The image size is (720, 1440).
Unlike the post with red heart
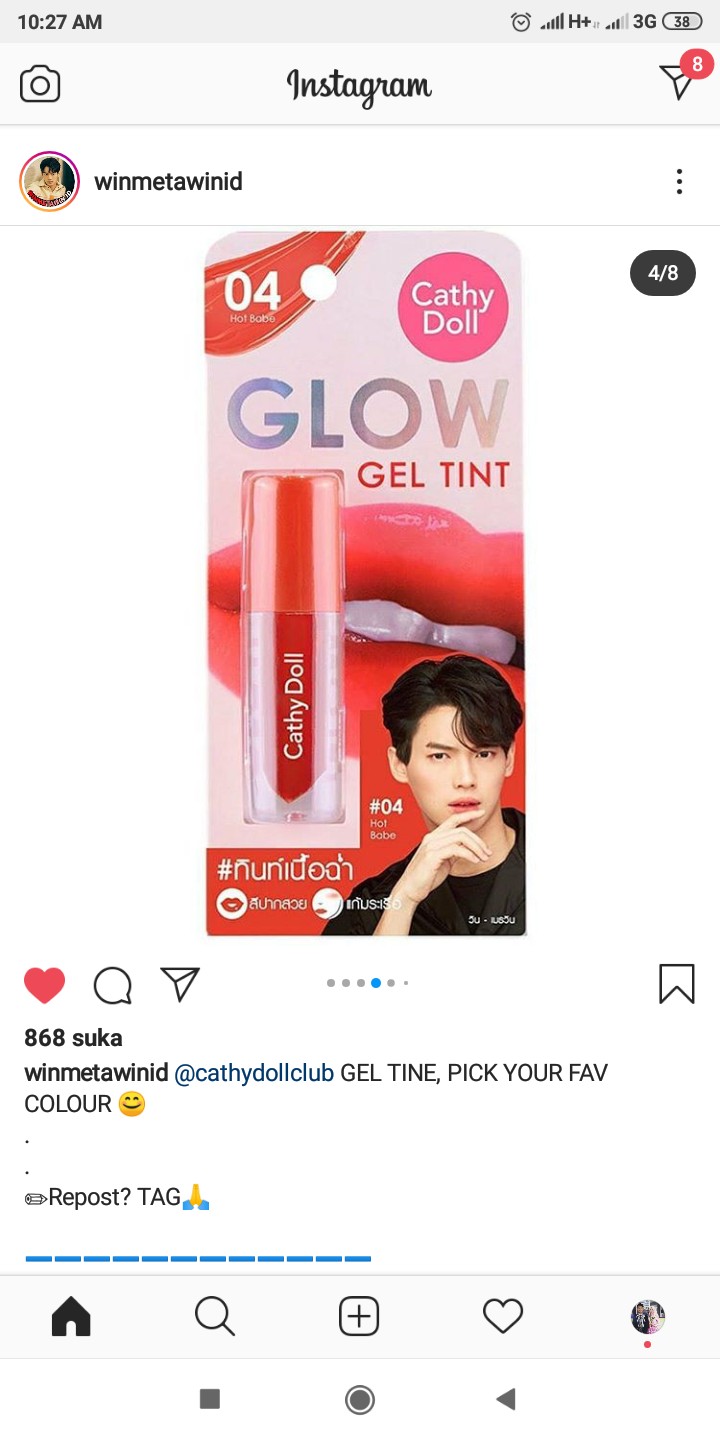(x=44, y=985)
